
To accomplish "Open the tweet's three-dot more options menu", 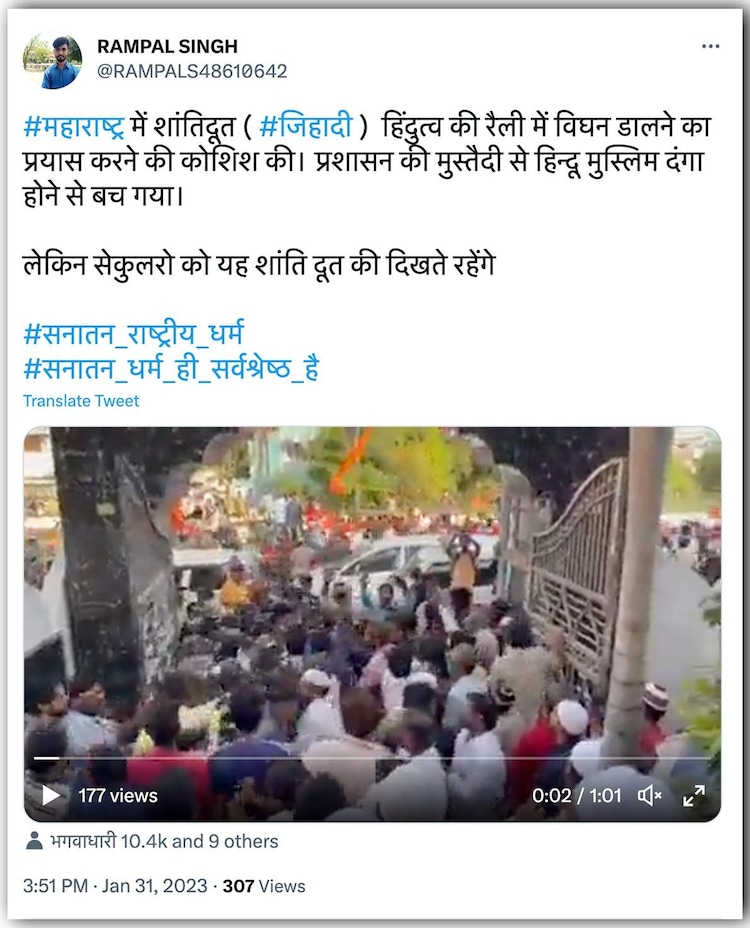I will pyautogui.click(x=710, y=46).
